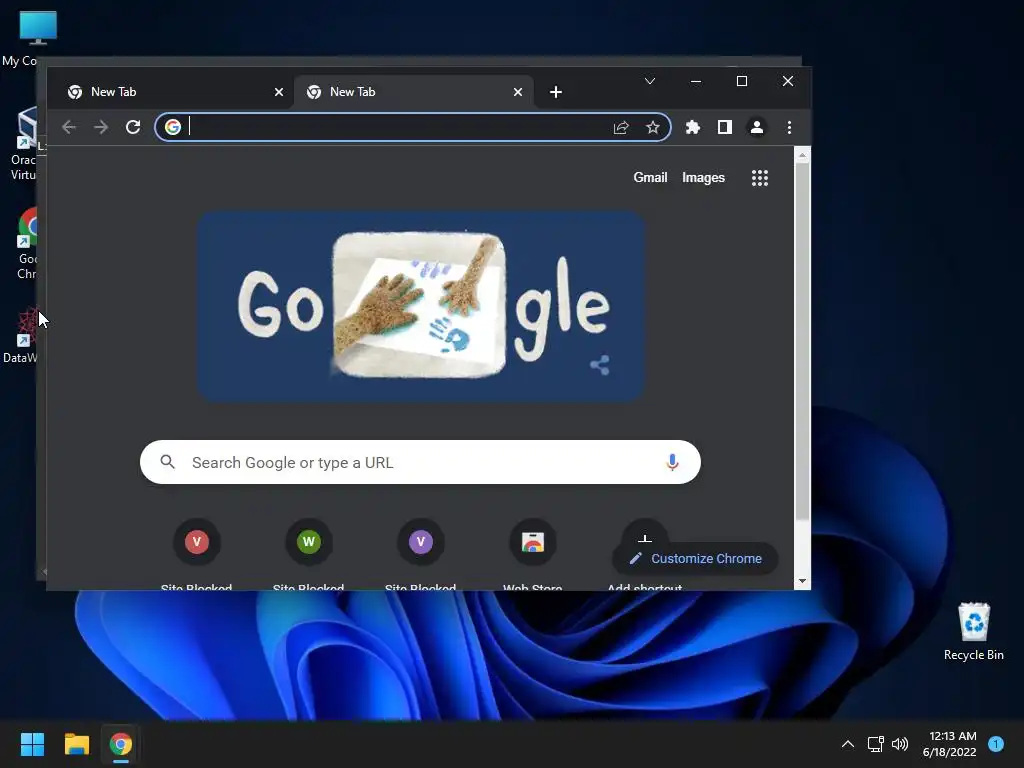The image size is (1024, 768).
Task: Open the red V Site Blocked shortcut
Action: click(x=197, y=541)
